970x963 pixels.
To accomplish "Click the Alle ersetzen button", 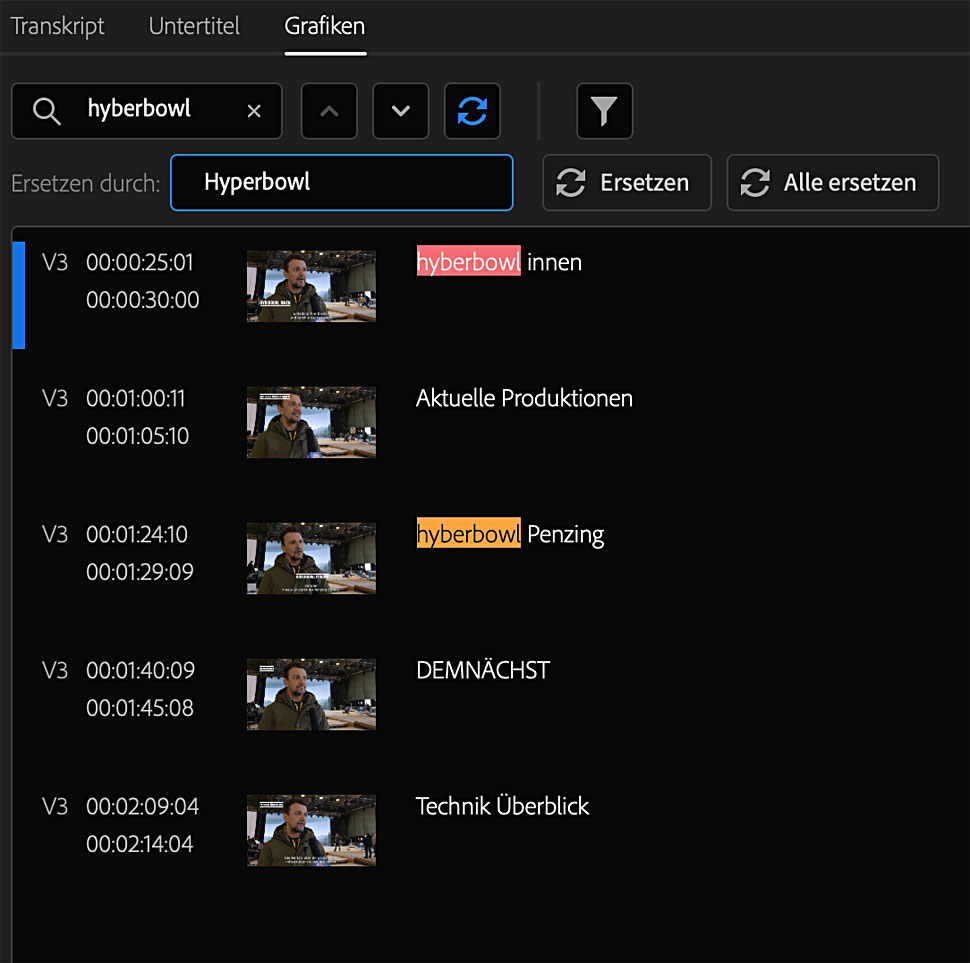I will pos(833,182).
